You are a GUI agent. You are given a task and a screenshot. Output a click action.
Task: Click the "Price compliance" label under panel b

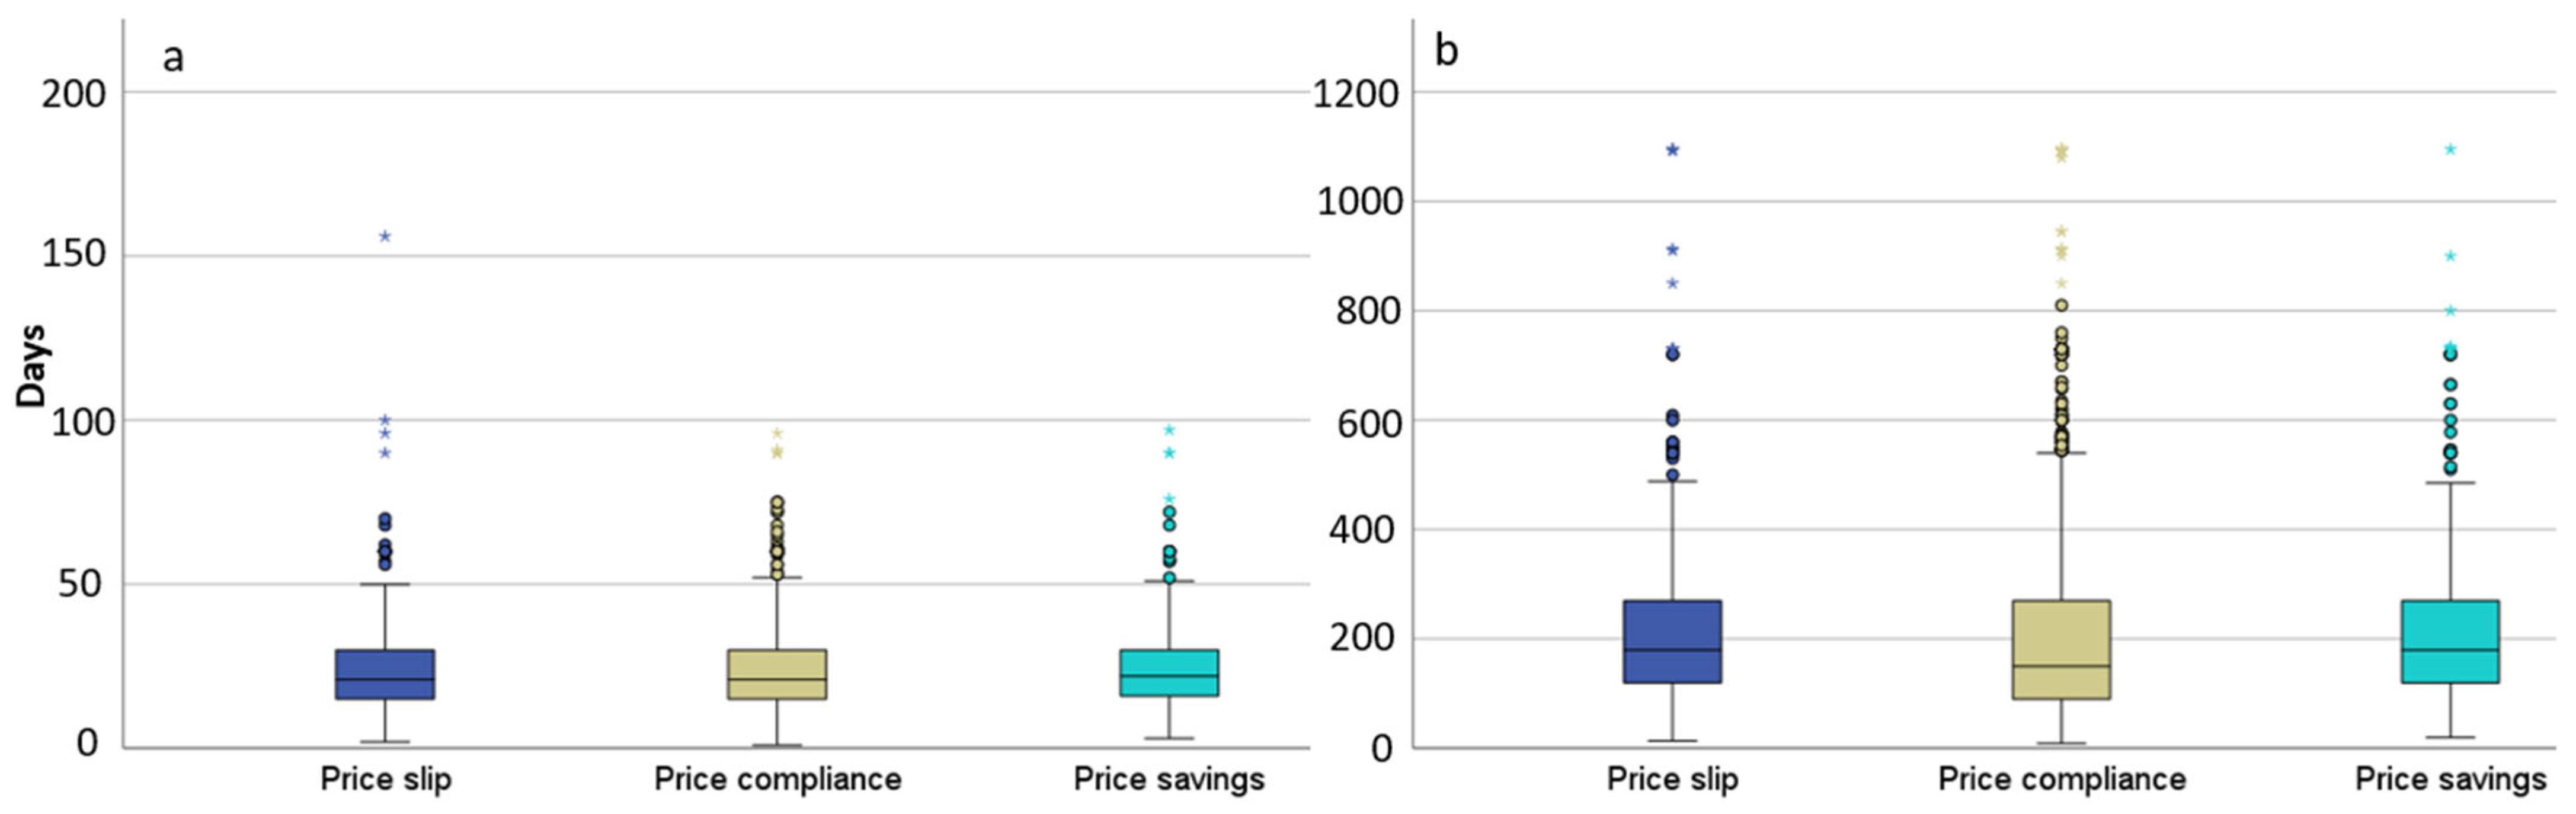point(2061,779)
